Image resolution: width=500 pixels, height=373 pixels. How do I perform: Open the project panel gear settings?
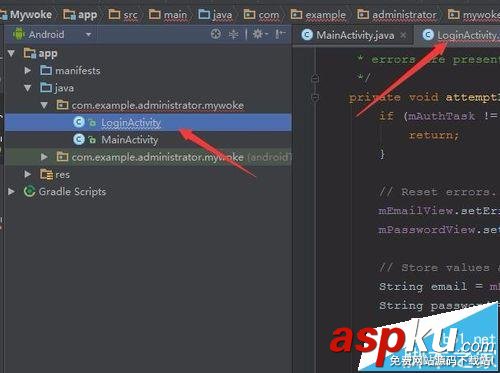click(260, 34)
